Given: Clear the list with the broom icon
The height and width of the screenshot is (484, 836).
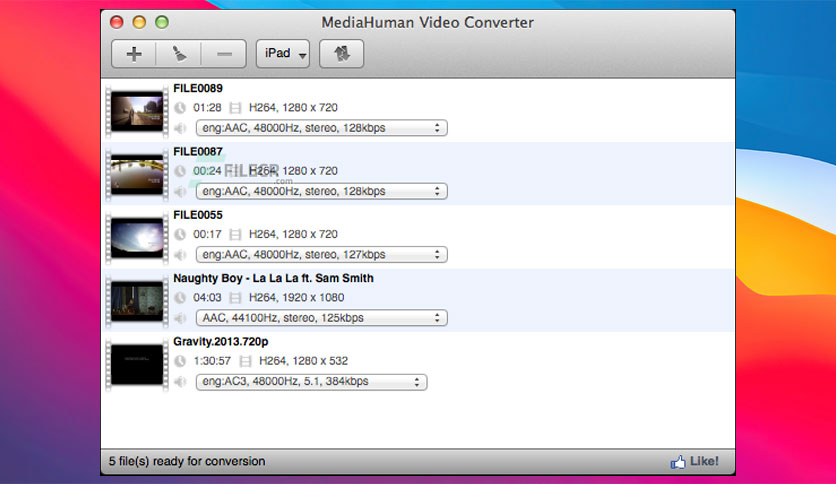Looking at the screenshot, I should coord(179,54).
